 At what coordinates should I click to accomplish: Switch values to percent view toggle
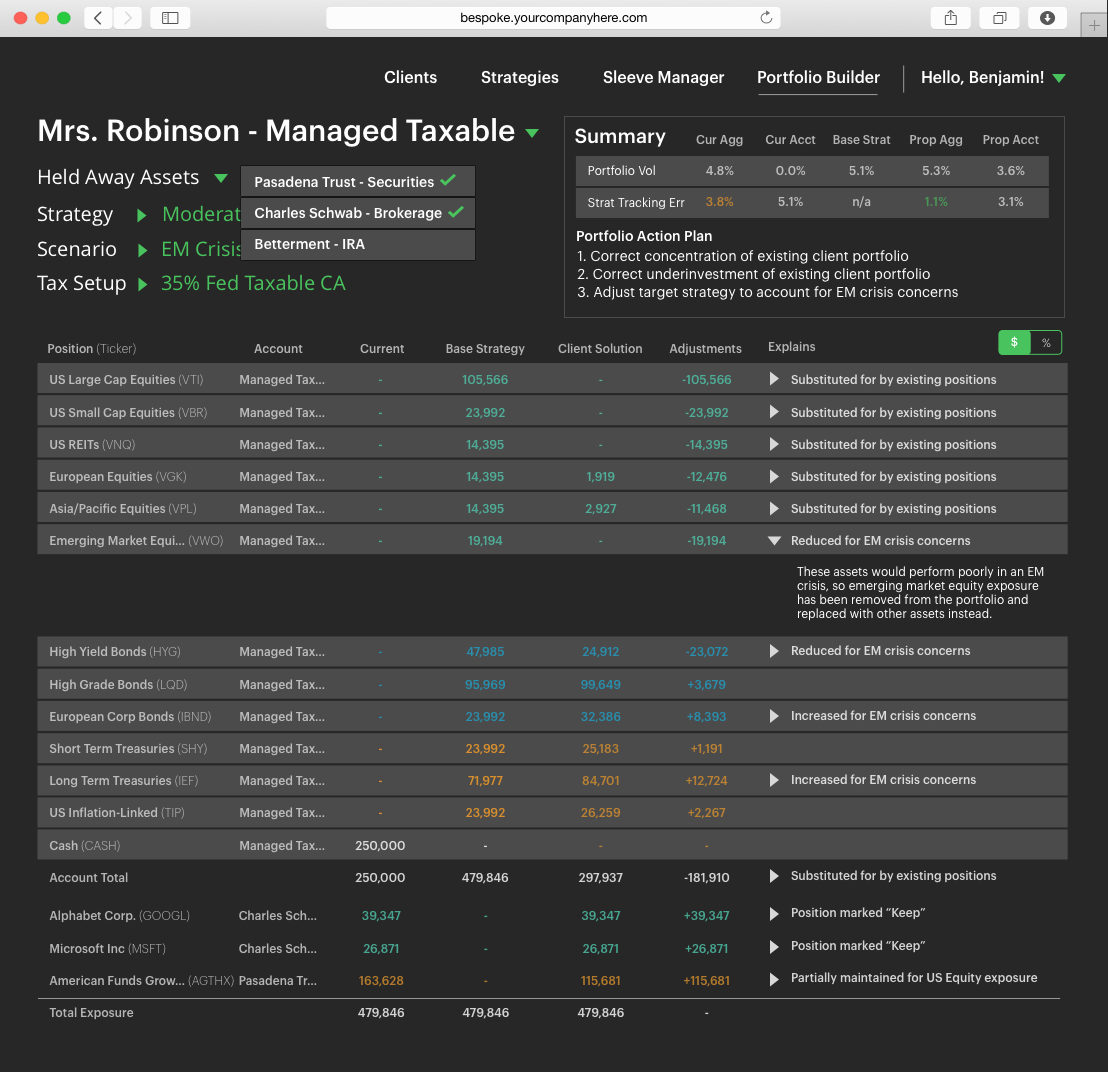(1046, 343)
